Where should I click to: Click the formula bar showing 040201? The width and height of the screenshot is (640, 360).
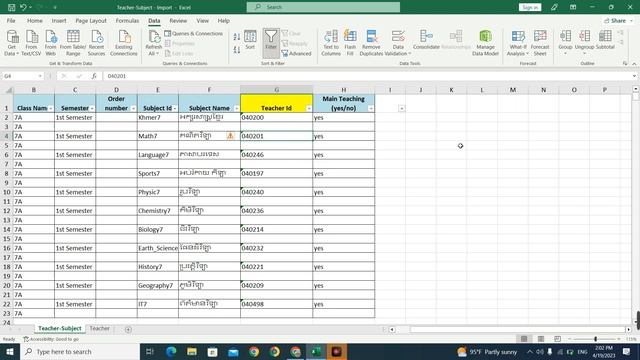pos(367,76)
